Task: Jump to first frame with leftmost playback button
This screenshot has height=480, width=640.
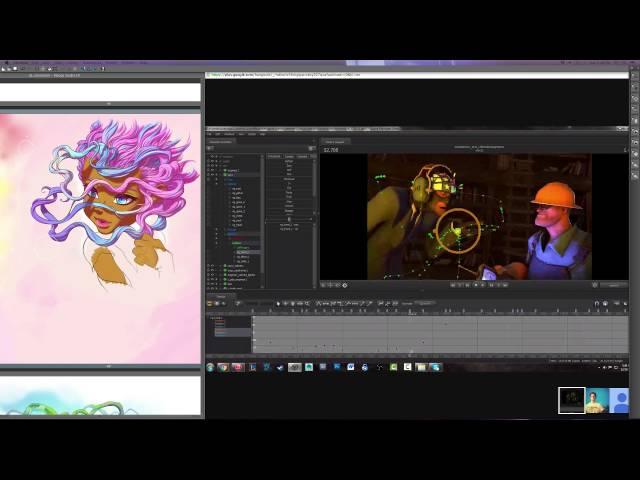Action: coord(453,285)
